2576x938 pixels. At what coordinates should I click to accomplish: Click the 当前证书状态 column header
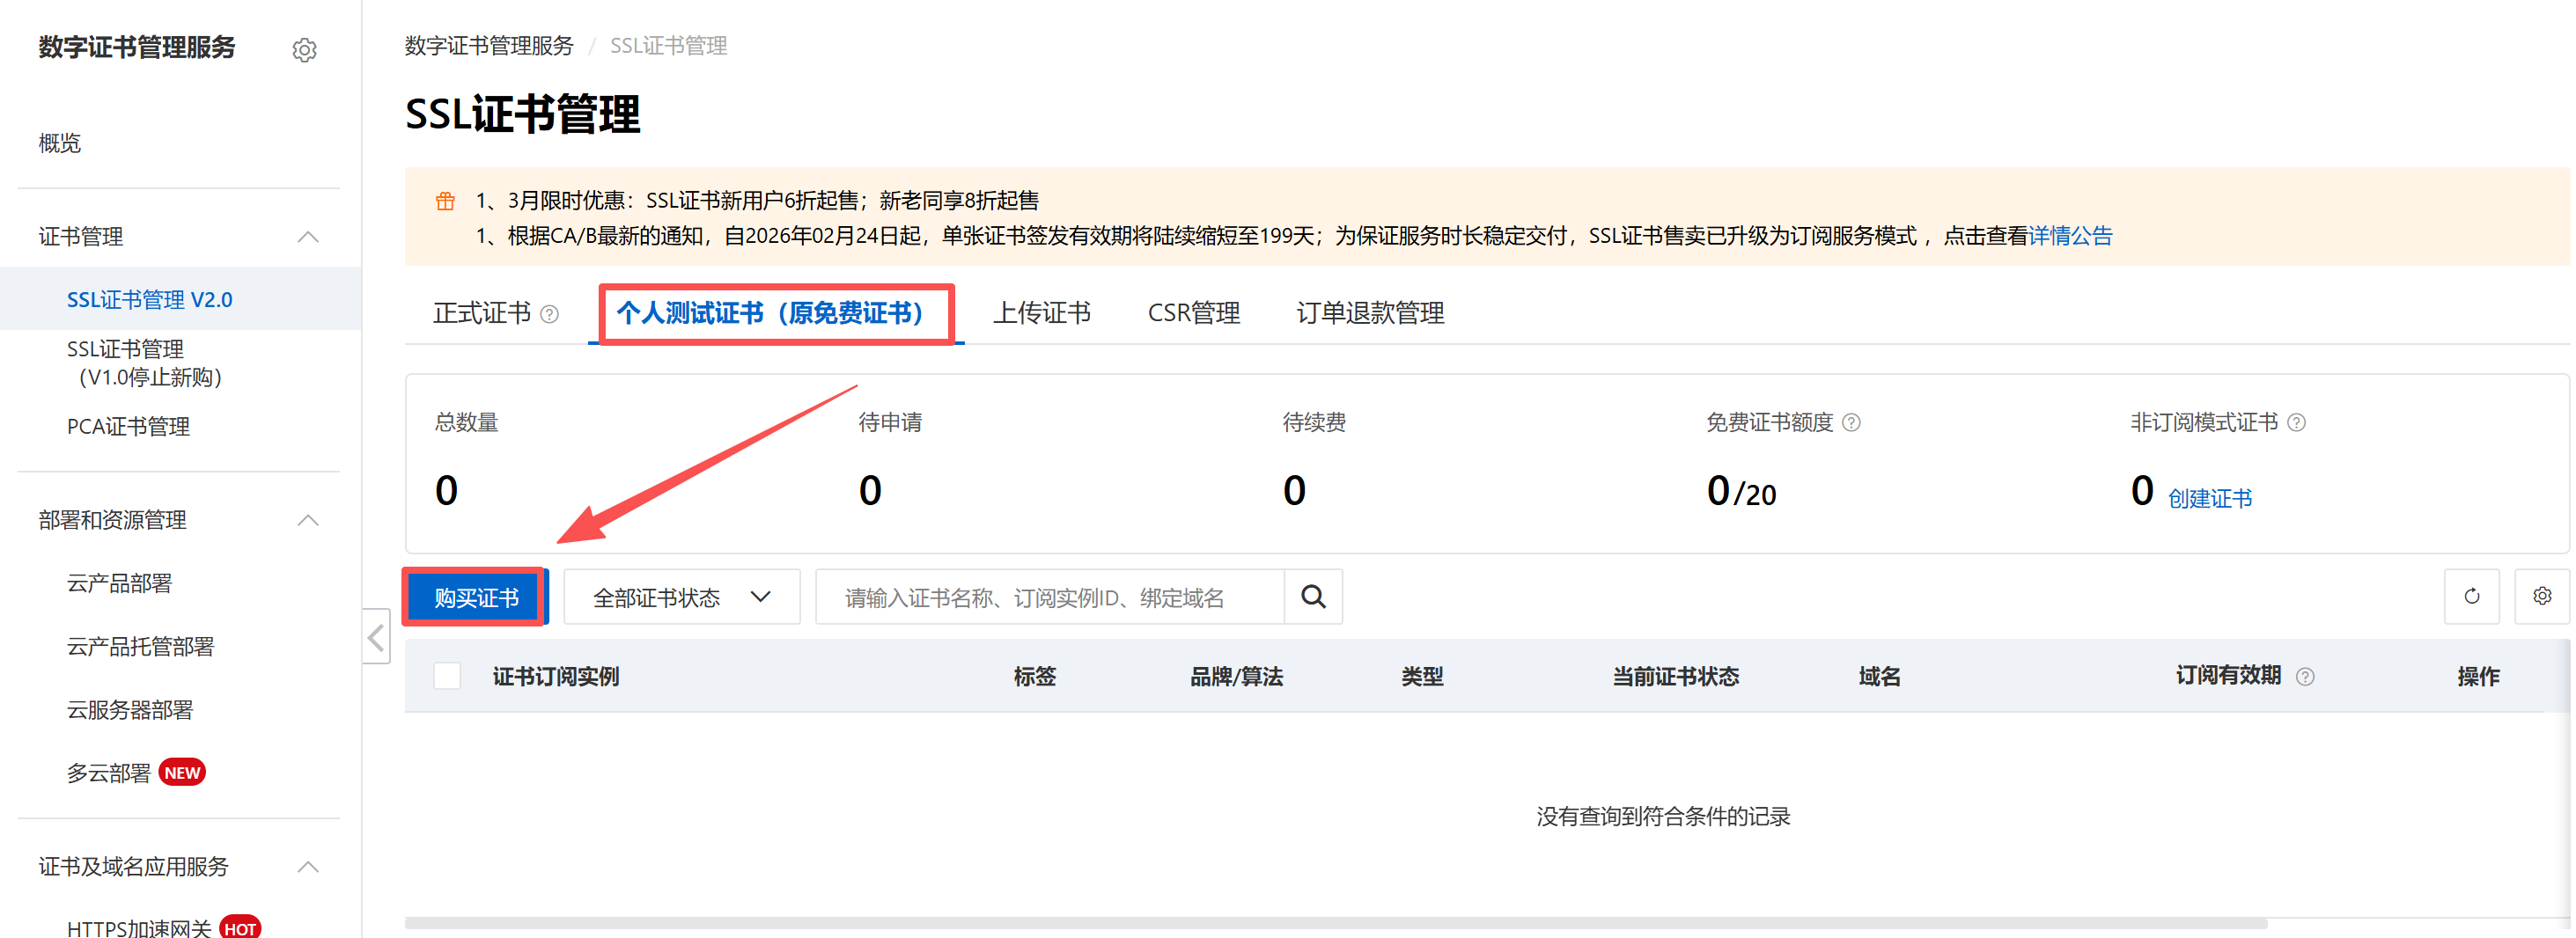(1675, 677)
